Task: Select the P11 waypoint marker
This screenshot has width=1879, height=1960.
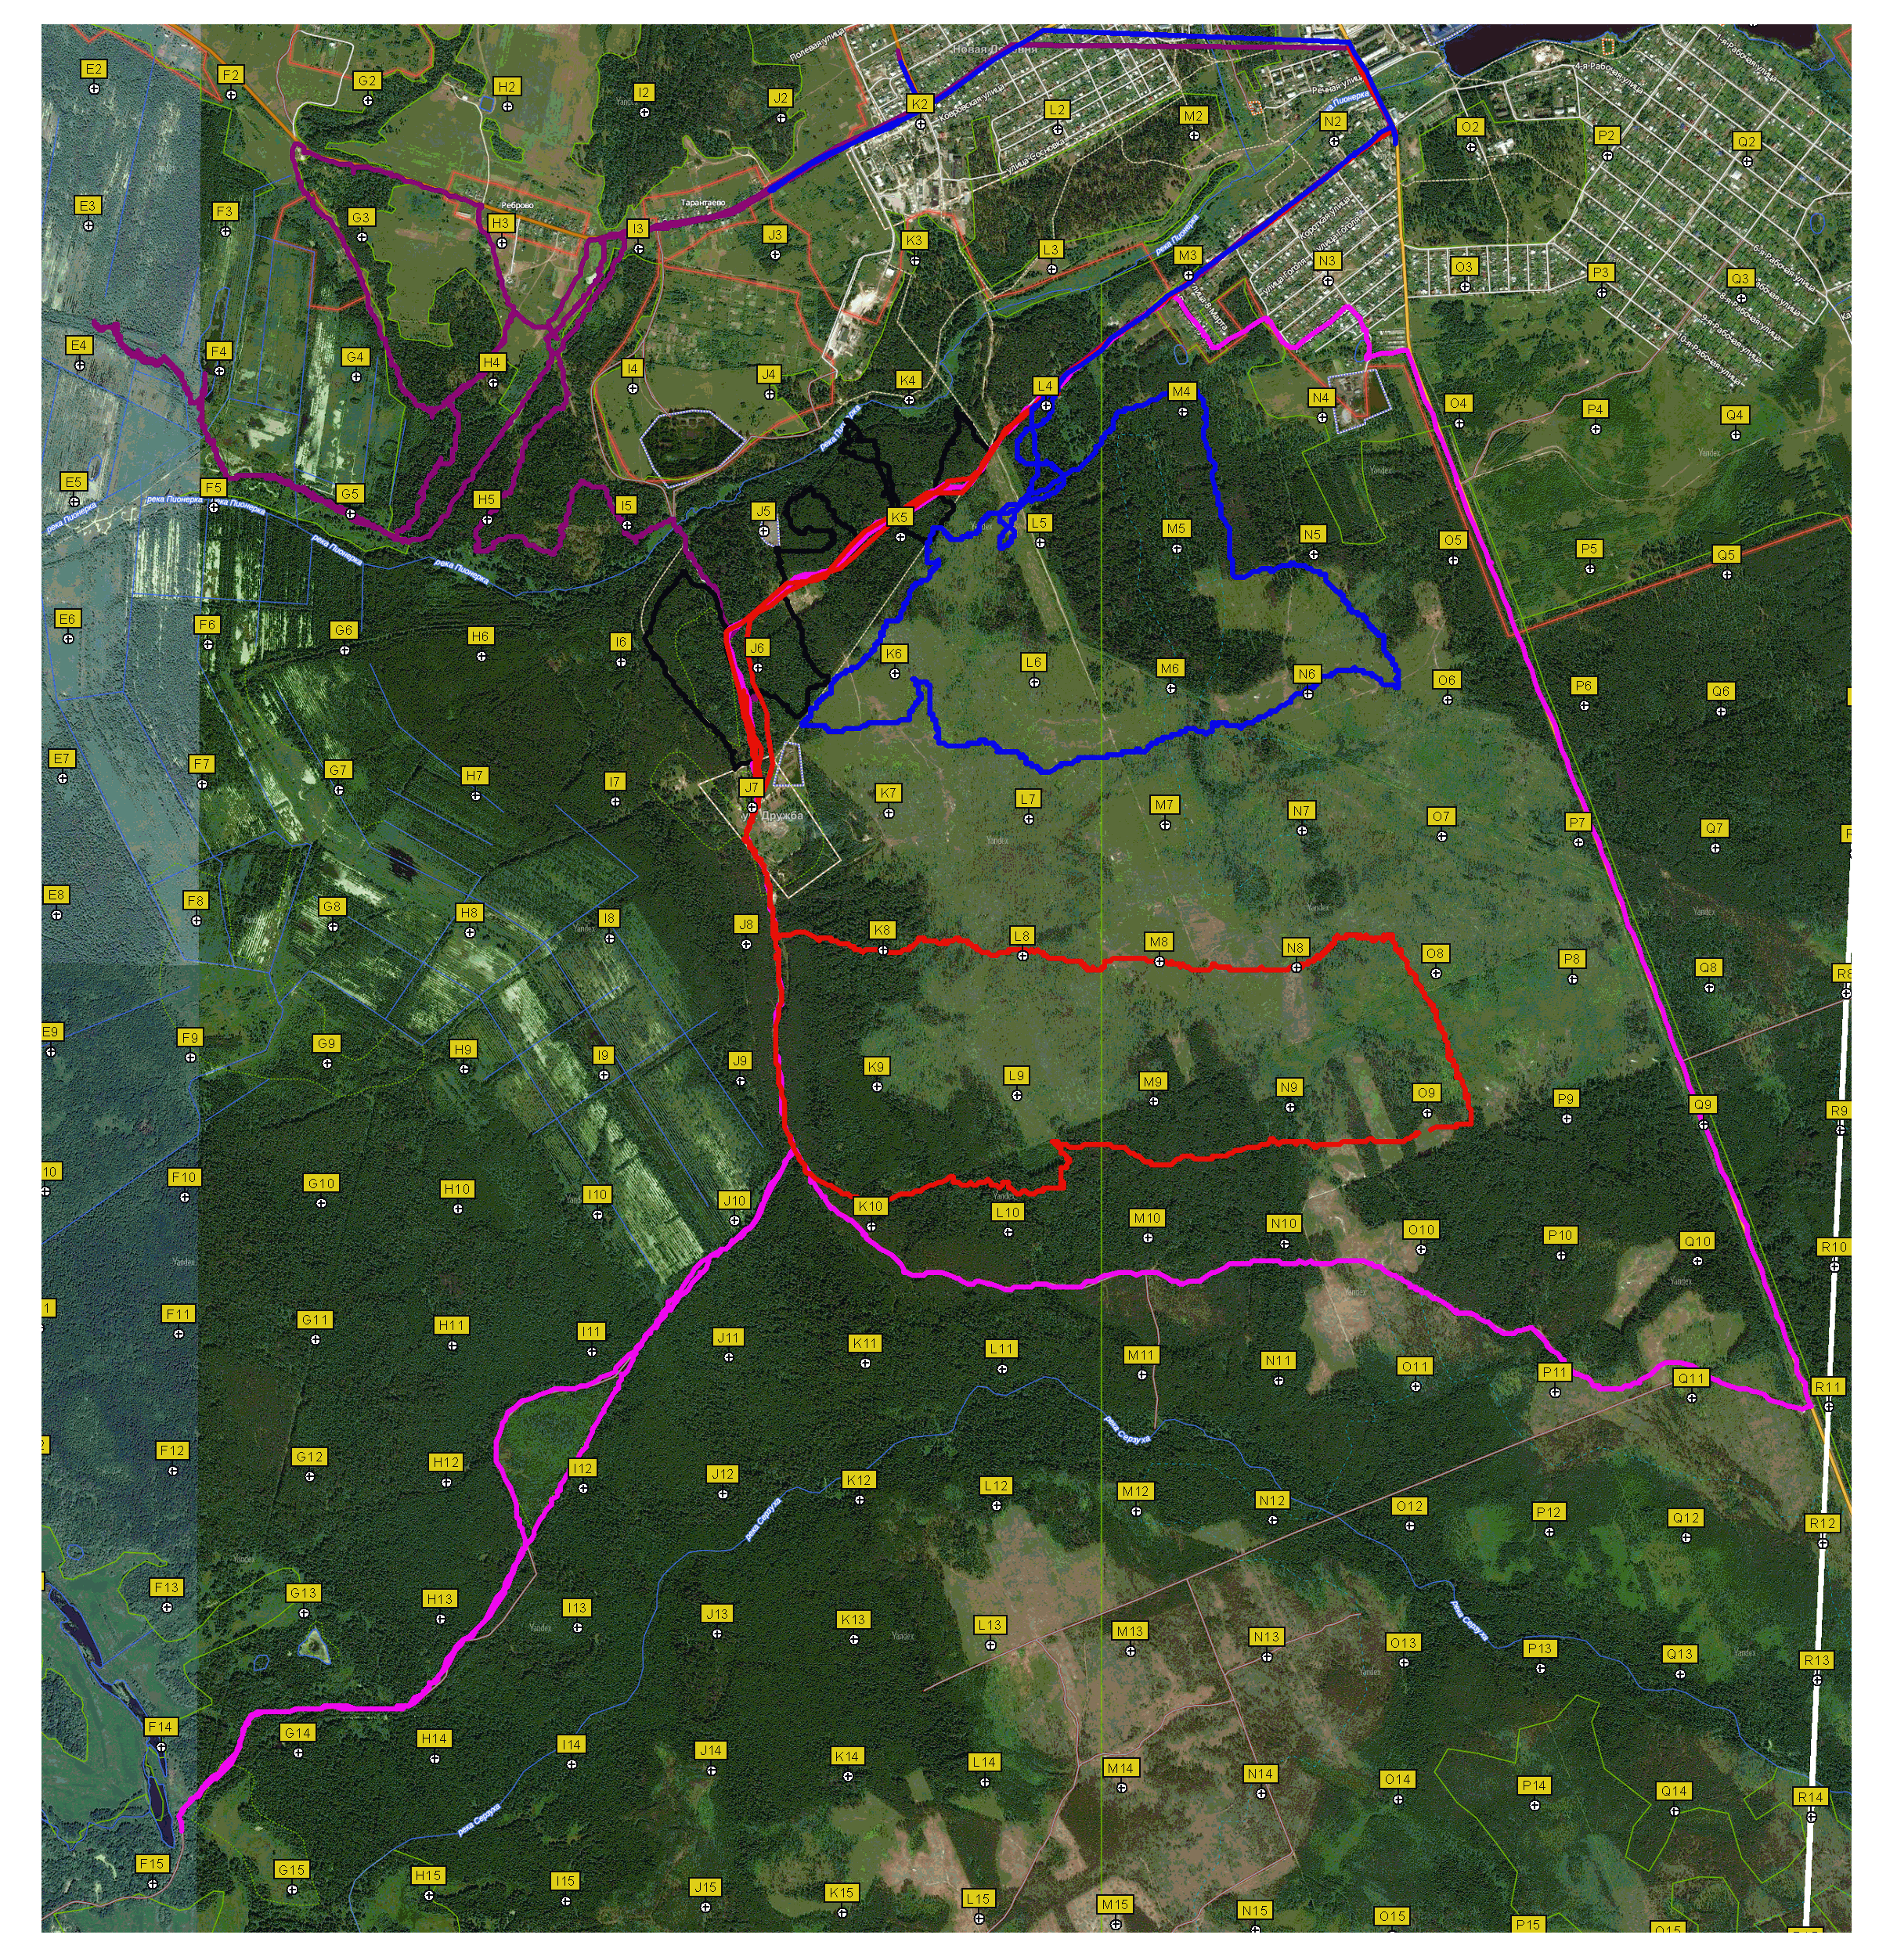Action: point(1554,1392)
